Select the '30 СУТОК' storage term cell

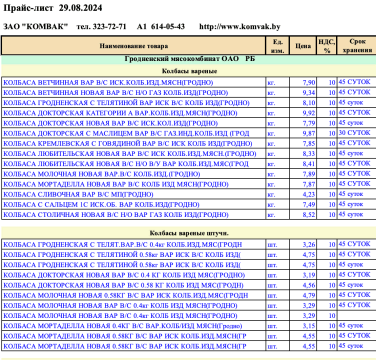point(356,133)
